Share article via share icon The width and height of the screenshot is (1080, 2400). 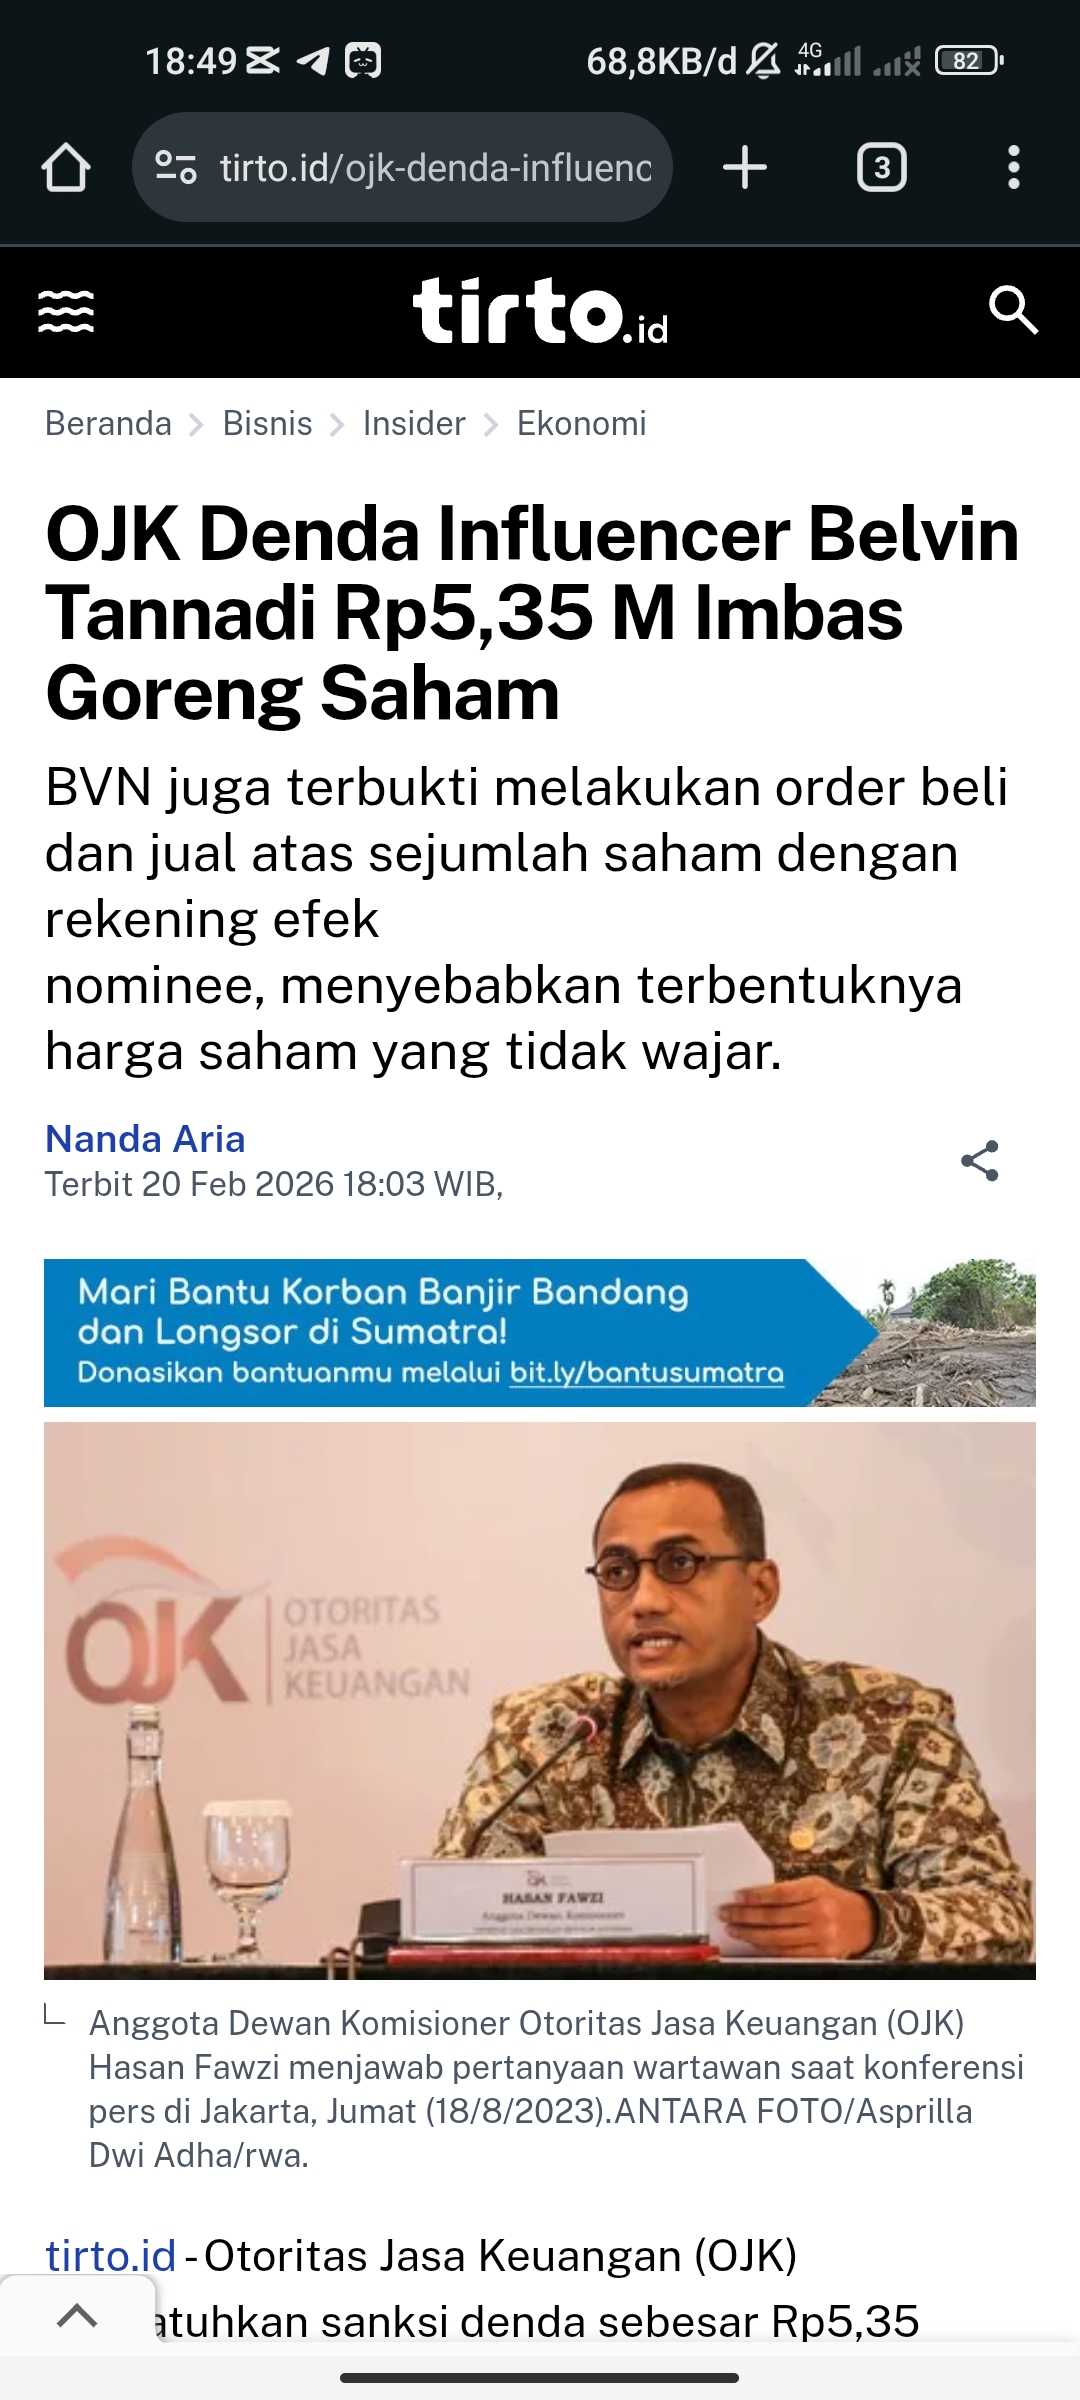[980, 1161]
